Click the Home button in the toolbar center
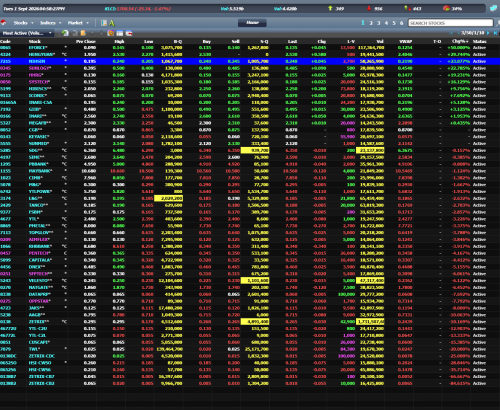This screenshot has width=500, height=410. 252,23
